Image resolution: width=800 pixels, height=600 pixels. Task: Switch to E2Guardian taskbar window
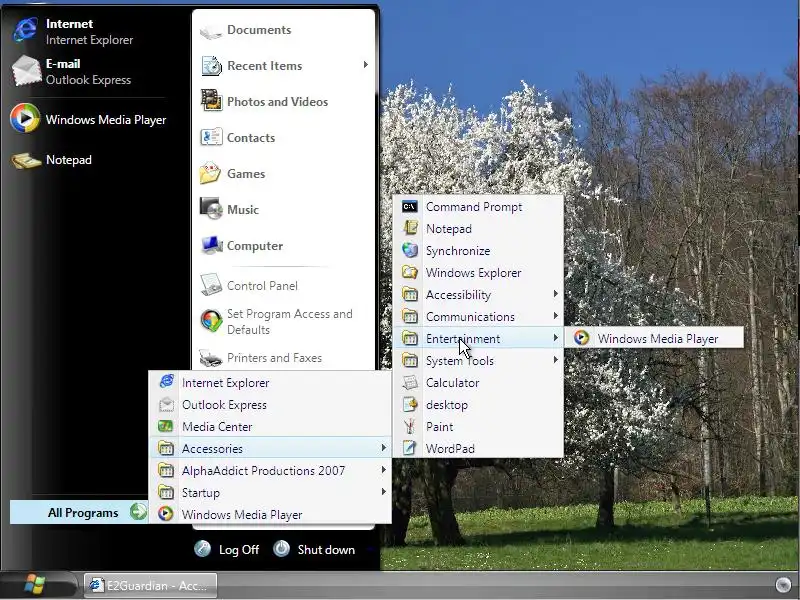click(x=151, y=586)
